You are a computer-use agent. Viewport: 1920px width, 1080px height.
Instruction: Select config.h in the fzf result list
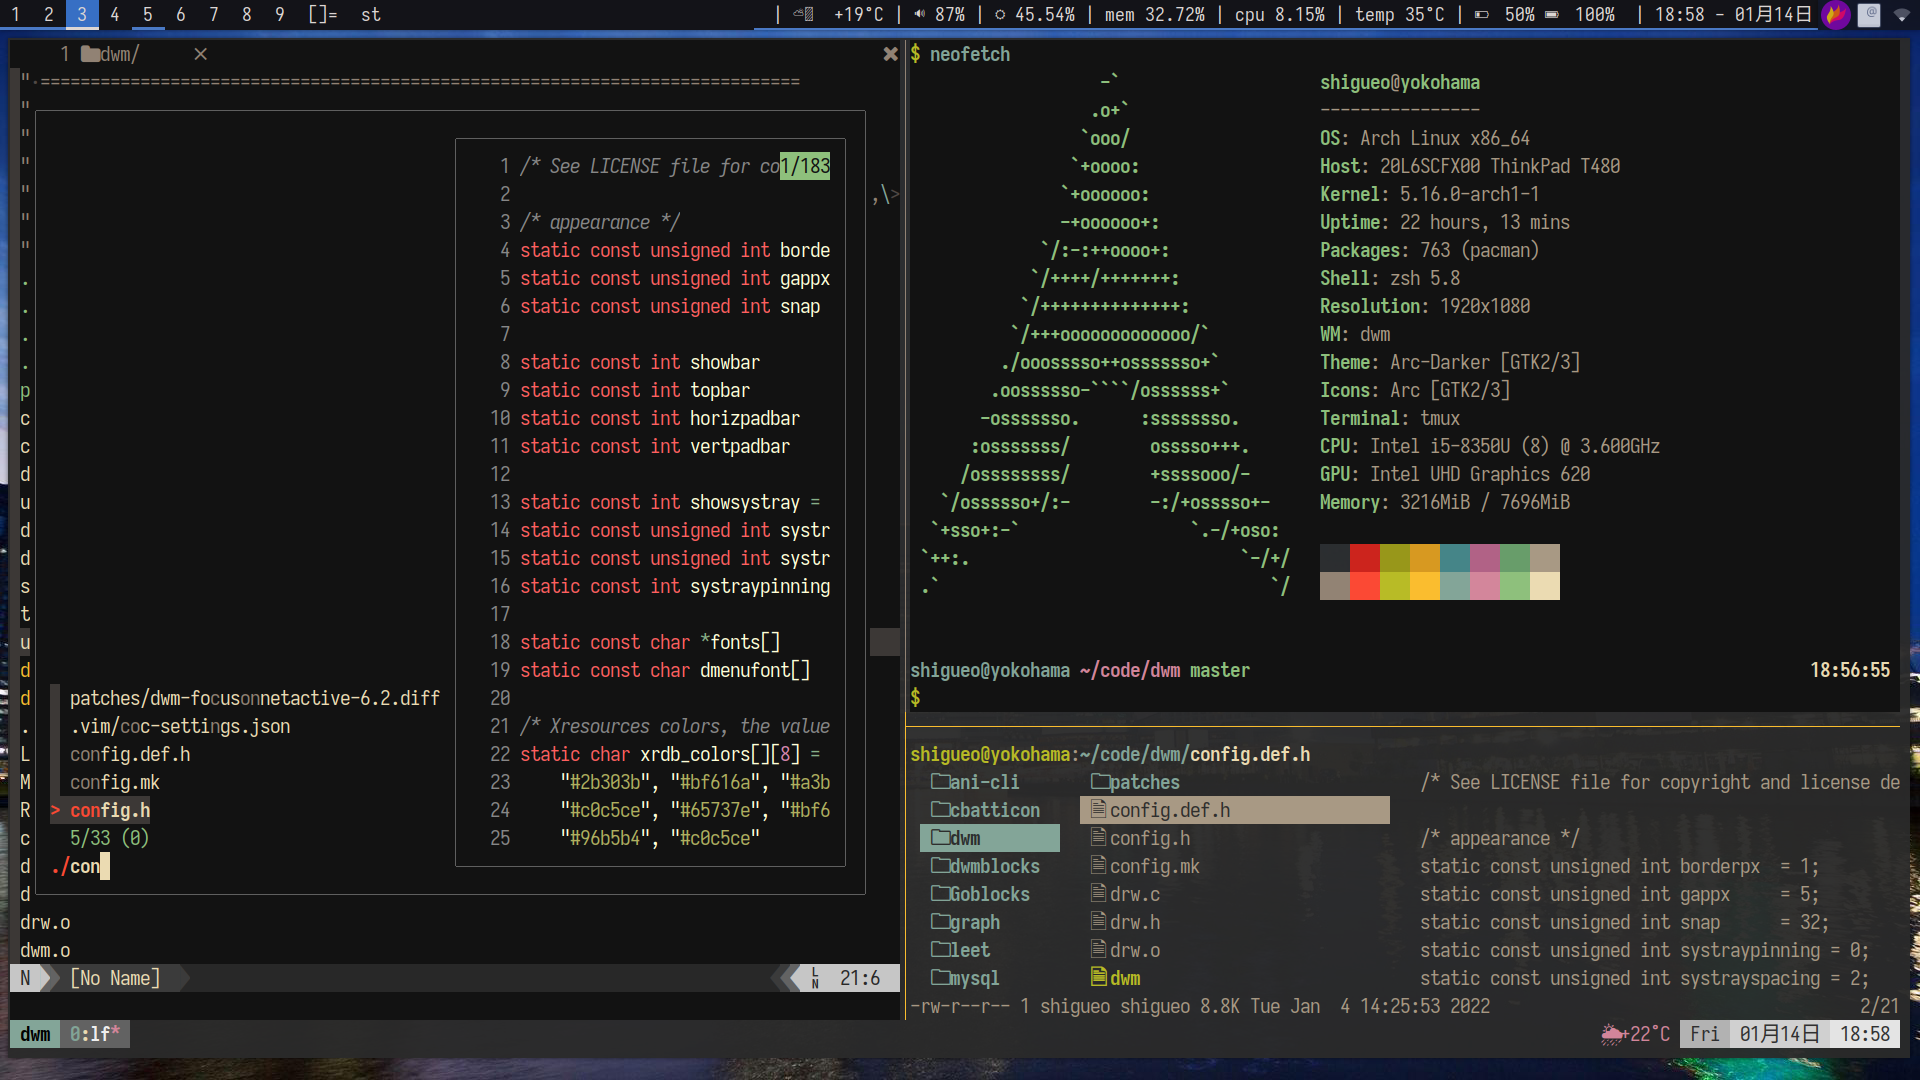point(110,810)
